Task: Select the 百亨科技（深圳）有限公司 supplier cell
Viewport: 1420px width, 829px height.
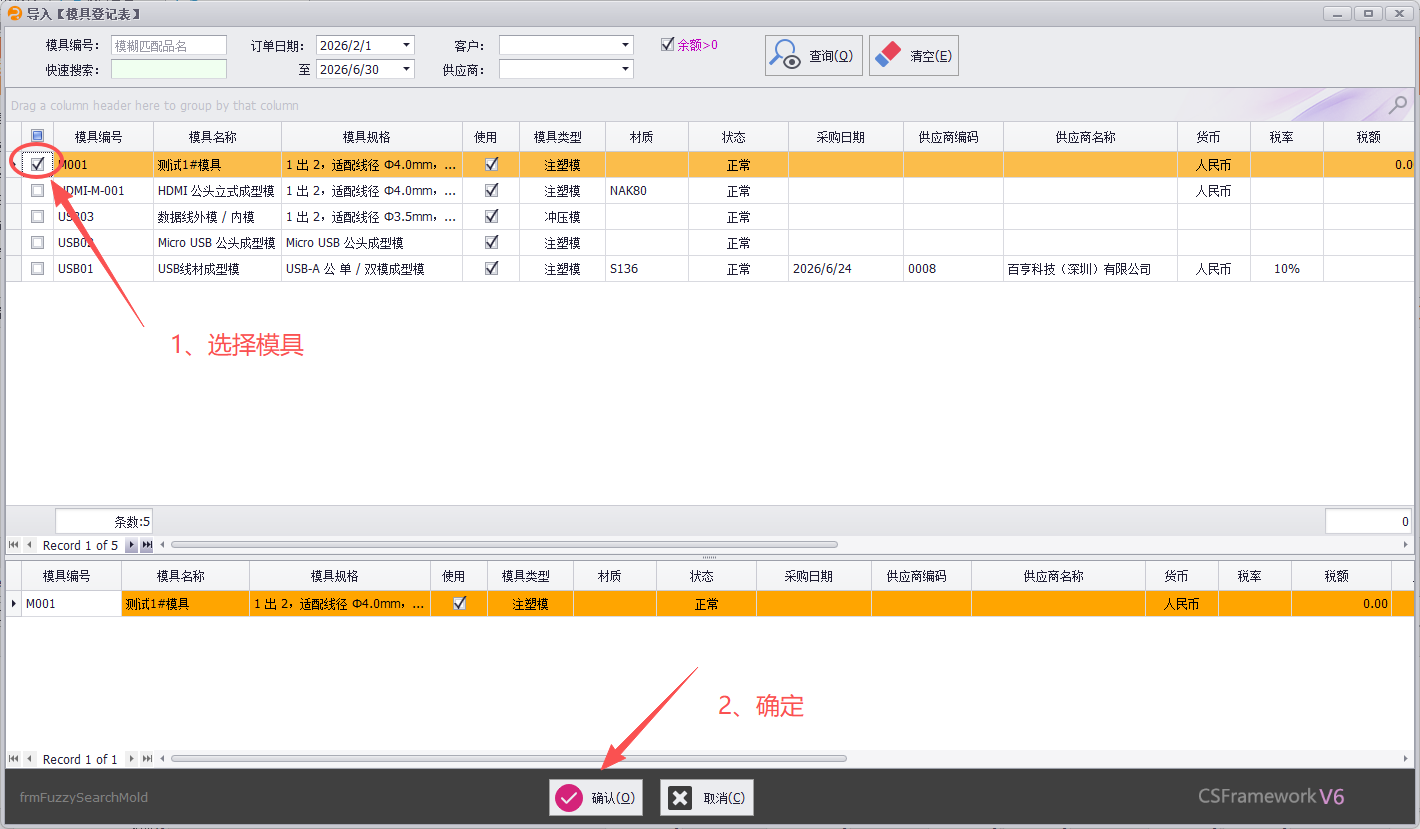Action: pos(1090,268)
